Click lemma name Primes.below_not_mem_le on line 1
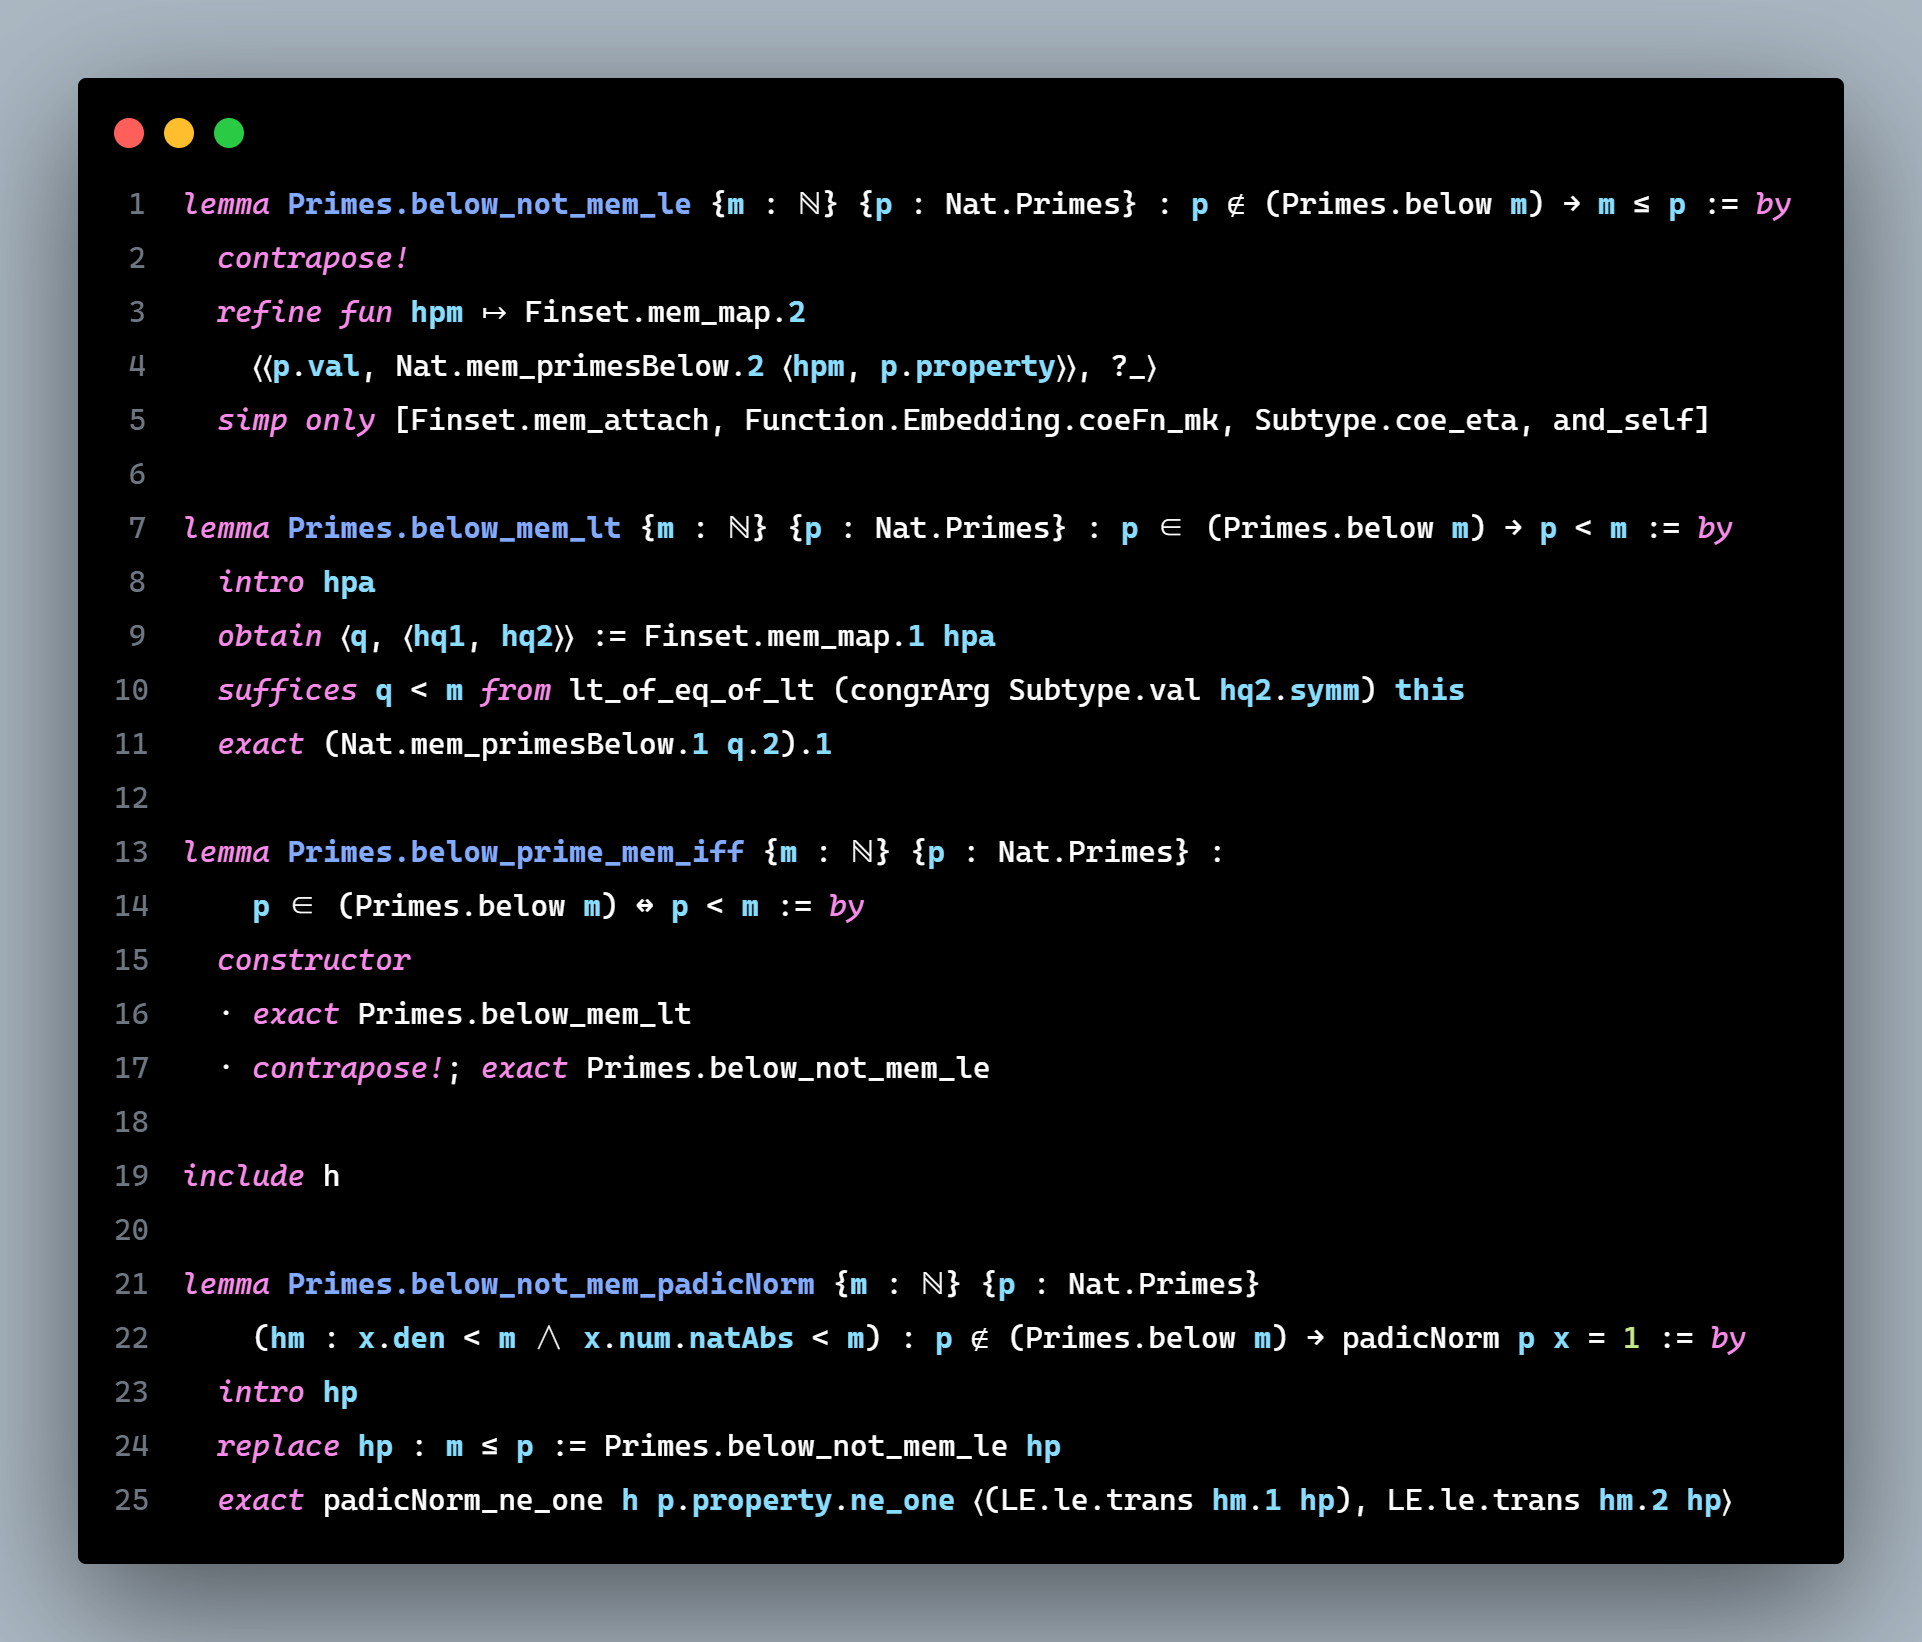The height and width of the screenshot is (1642, 1922). click(x=489, y=205)
